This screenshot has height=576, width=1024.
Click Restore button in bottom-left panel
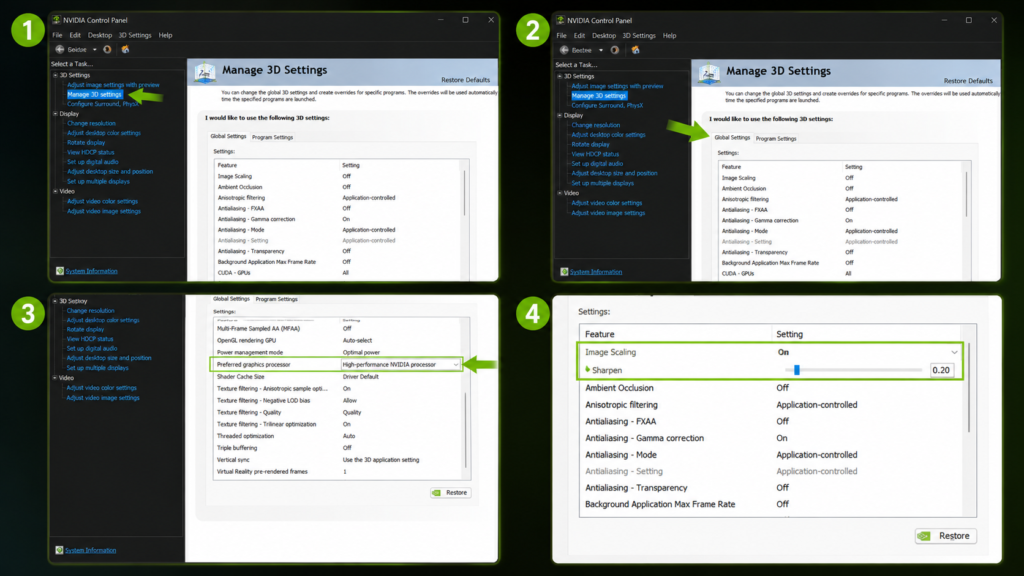pos(451,492)
